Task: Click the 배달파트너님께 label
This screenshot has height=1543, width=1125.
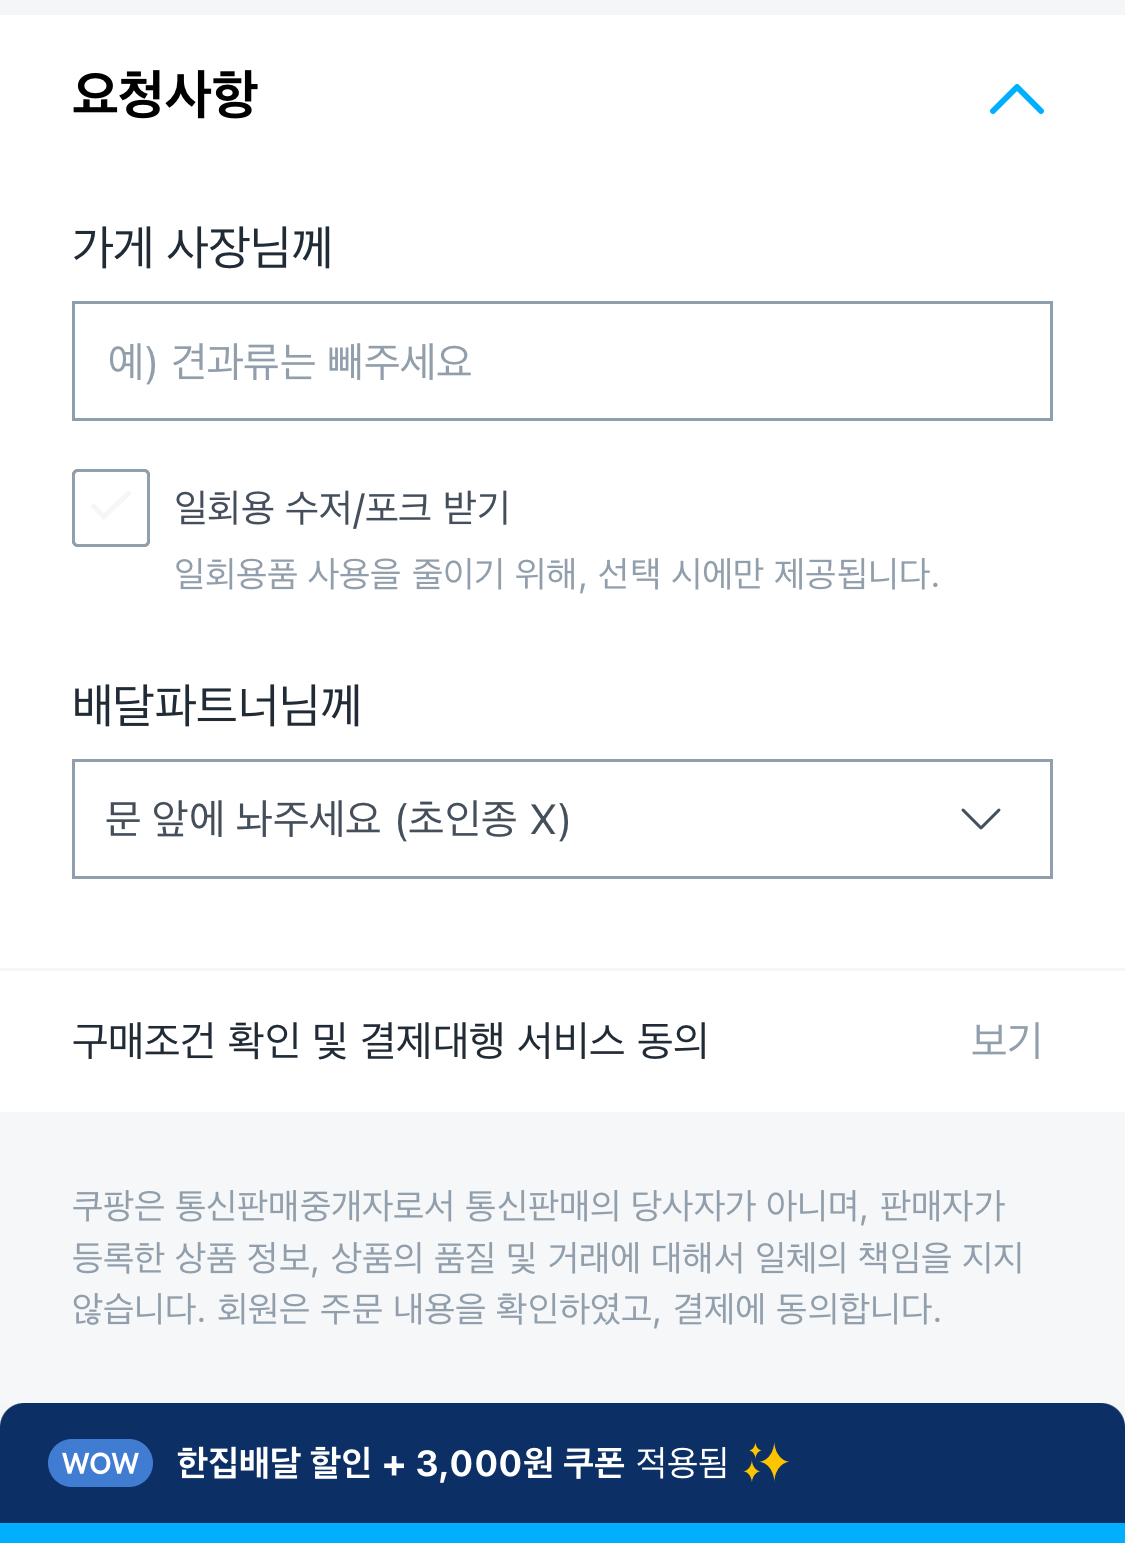Action: pyautogui.click(x=217, y=705)
